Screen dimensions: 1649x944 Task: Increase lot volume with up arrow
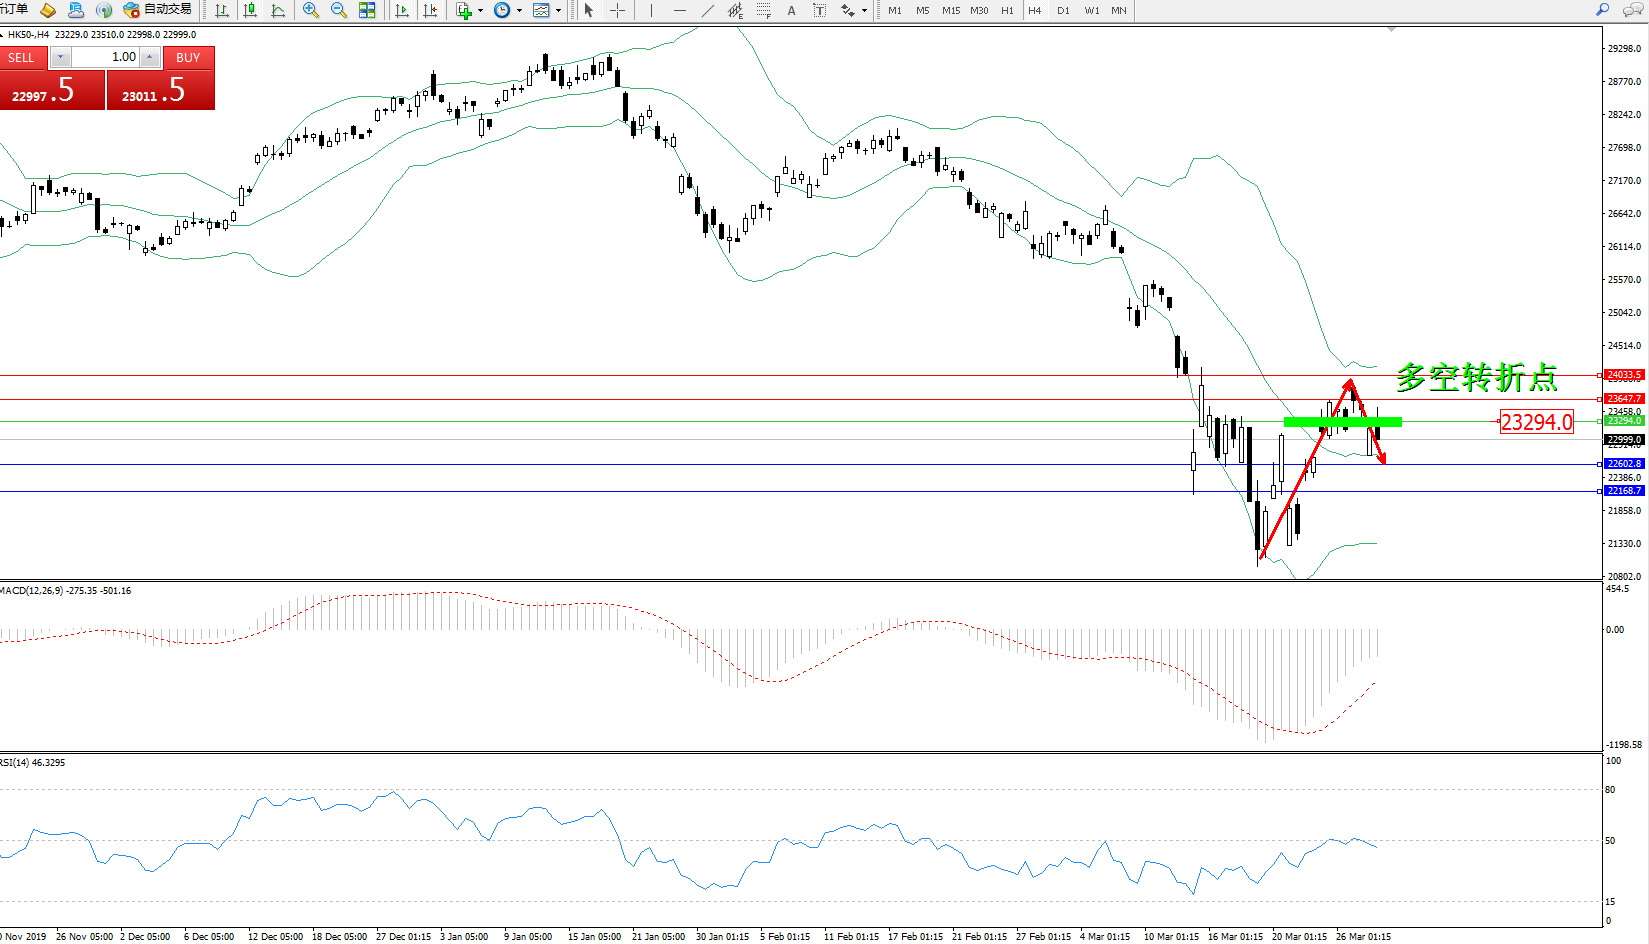click(149, 57)
